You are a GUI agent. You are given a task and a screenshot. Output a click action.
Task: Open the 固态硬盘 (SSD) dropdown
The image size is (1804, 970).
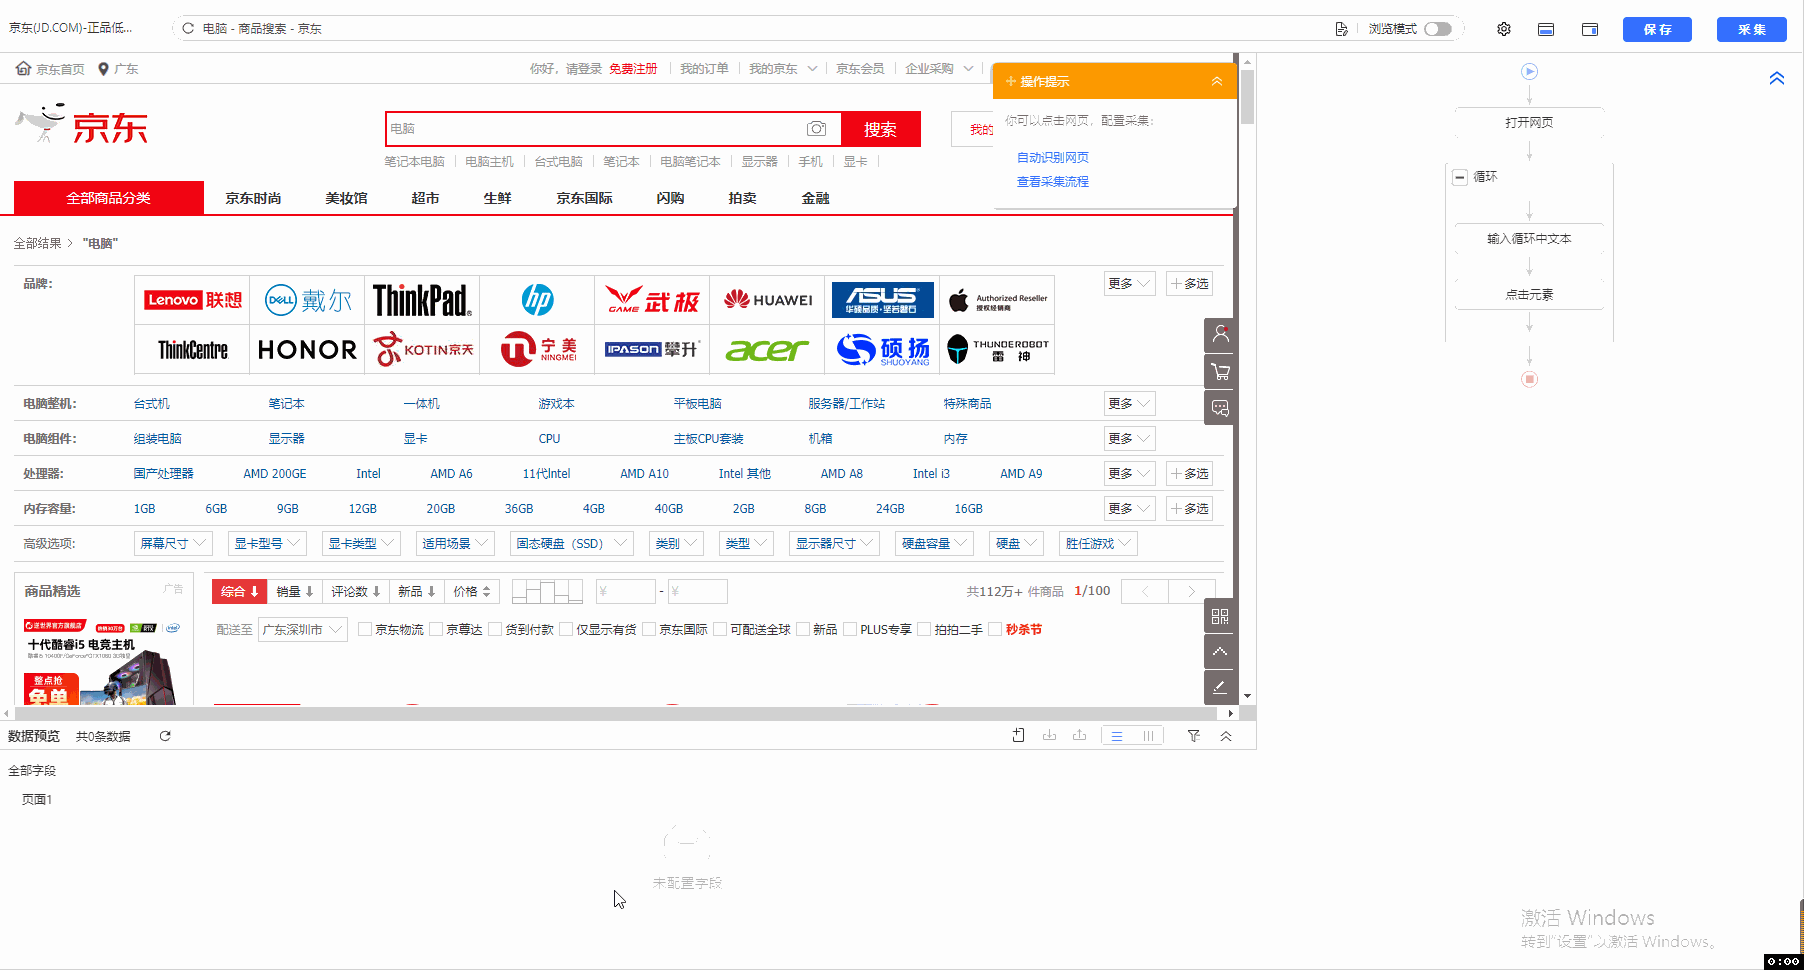(571, 544)
